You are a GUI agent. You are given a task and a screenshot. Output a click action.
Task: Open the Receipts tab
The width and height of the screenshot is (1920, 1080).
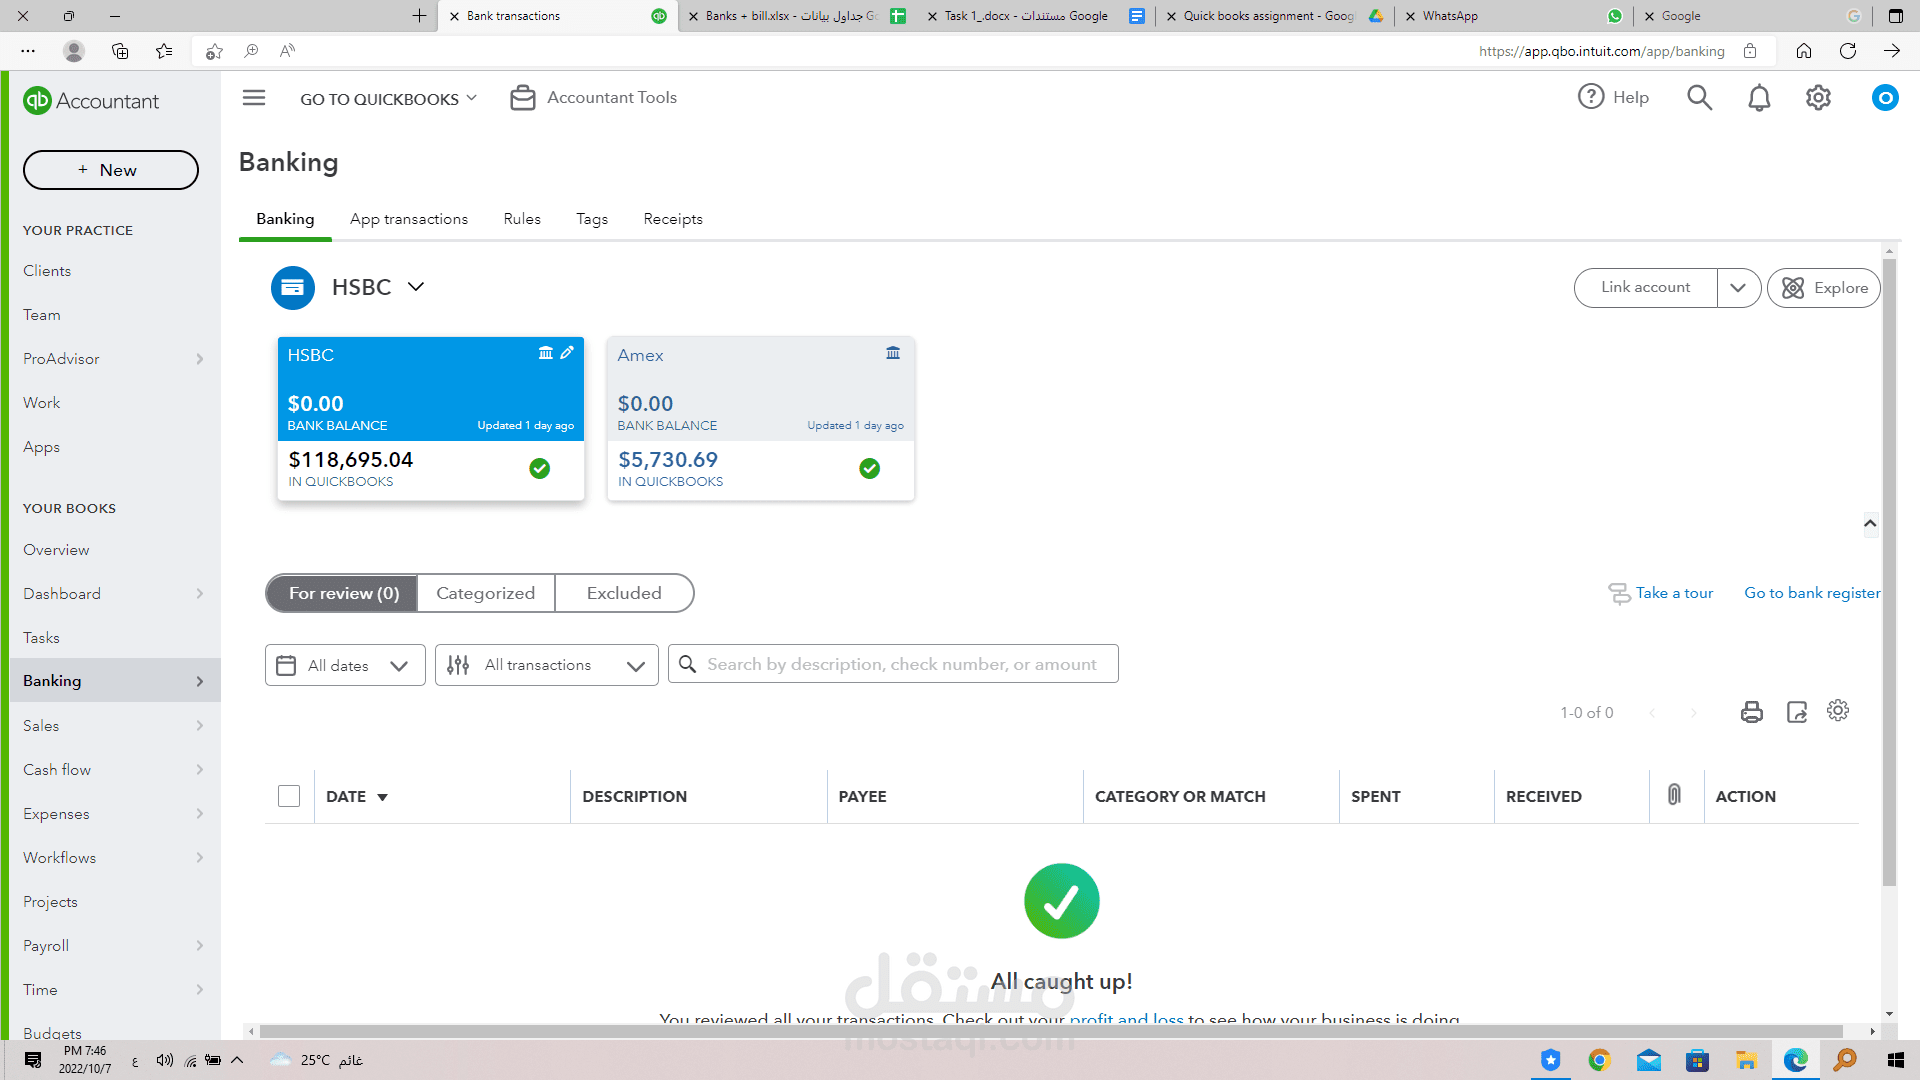673,219
